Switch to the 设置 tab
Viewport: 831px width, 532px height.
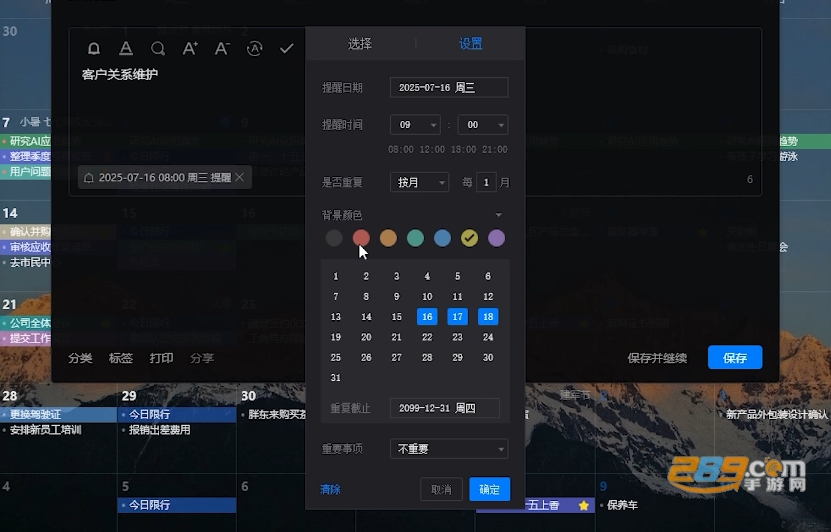click(471, 43)
